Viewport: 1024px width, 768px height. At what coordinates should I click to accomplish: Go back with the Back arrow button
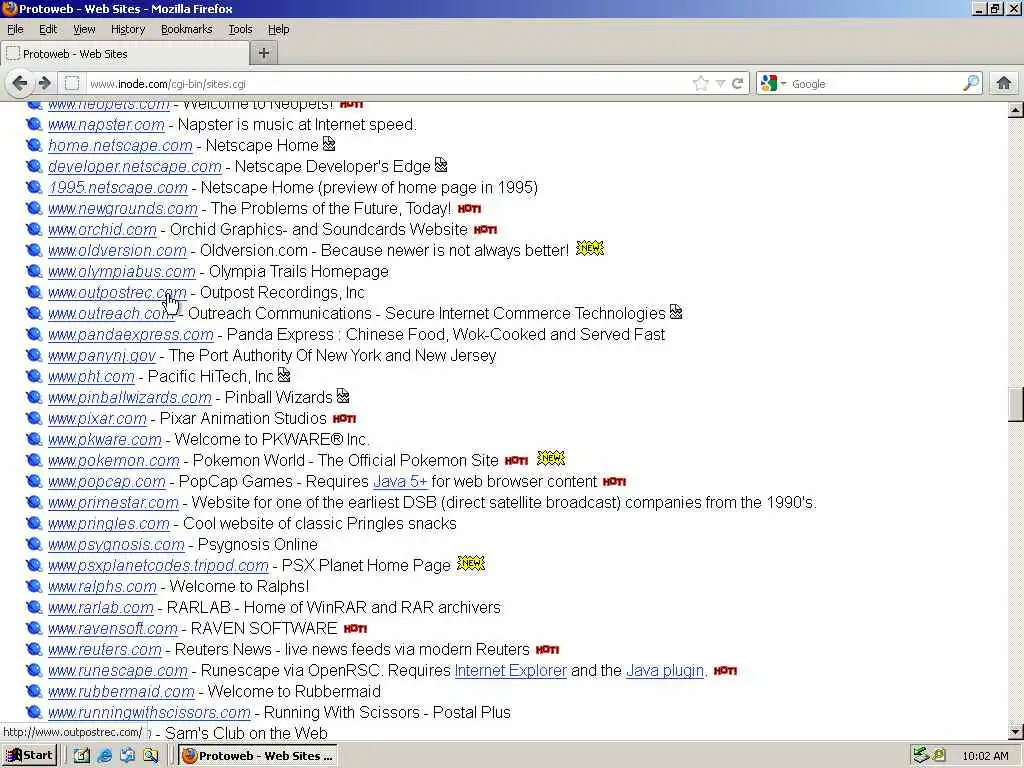click(x=20, y=84)
